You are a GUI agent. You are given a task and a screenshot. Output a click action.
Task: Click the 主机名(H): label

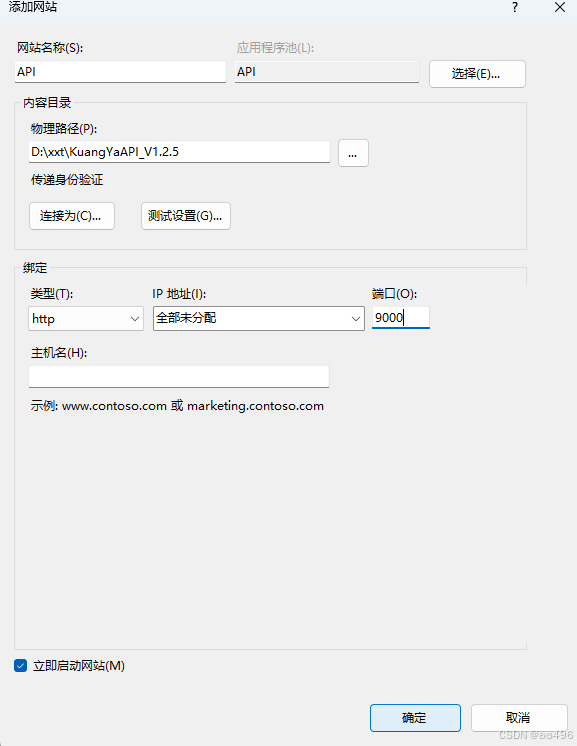(x=59, y=353)
